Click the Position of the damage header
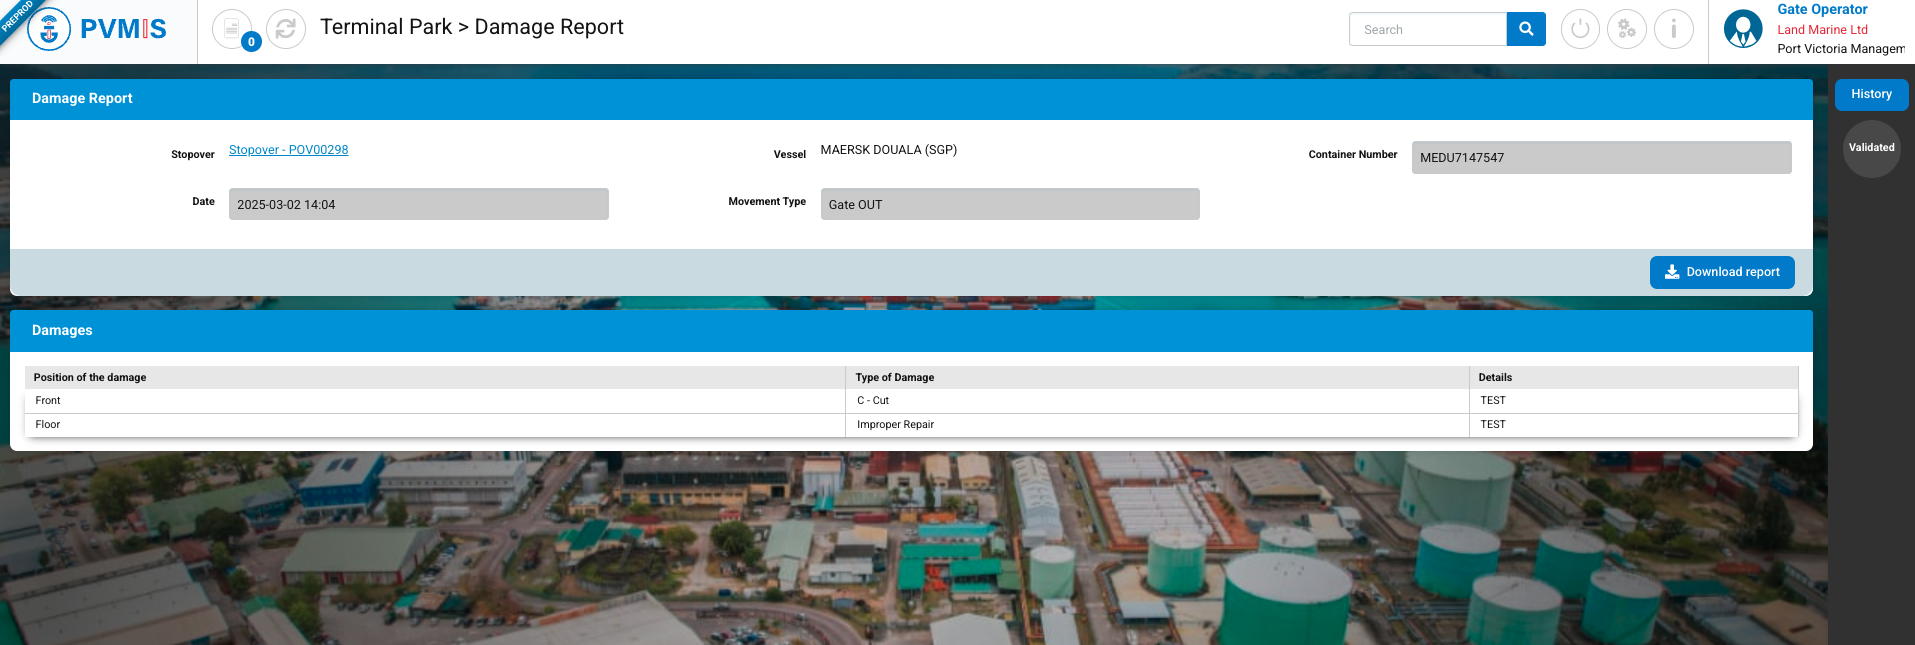This screenshot has width=1915, height=645. click(x=90, y=377)
